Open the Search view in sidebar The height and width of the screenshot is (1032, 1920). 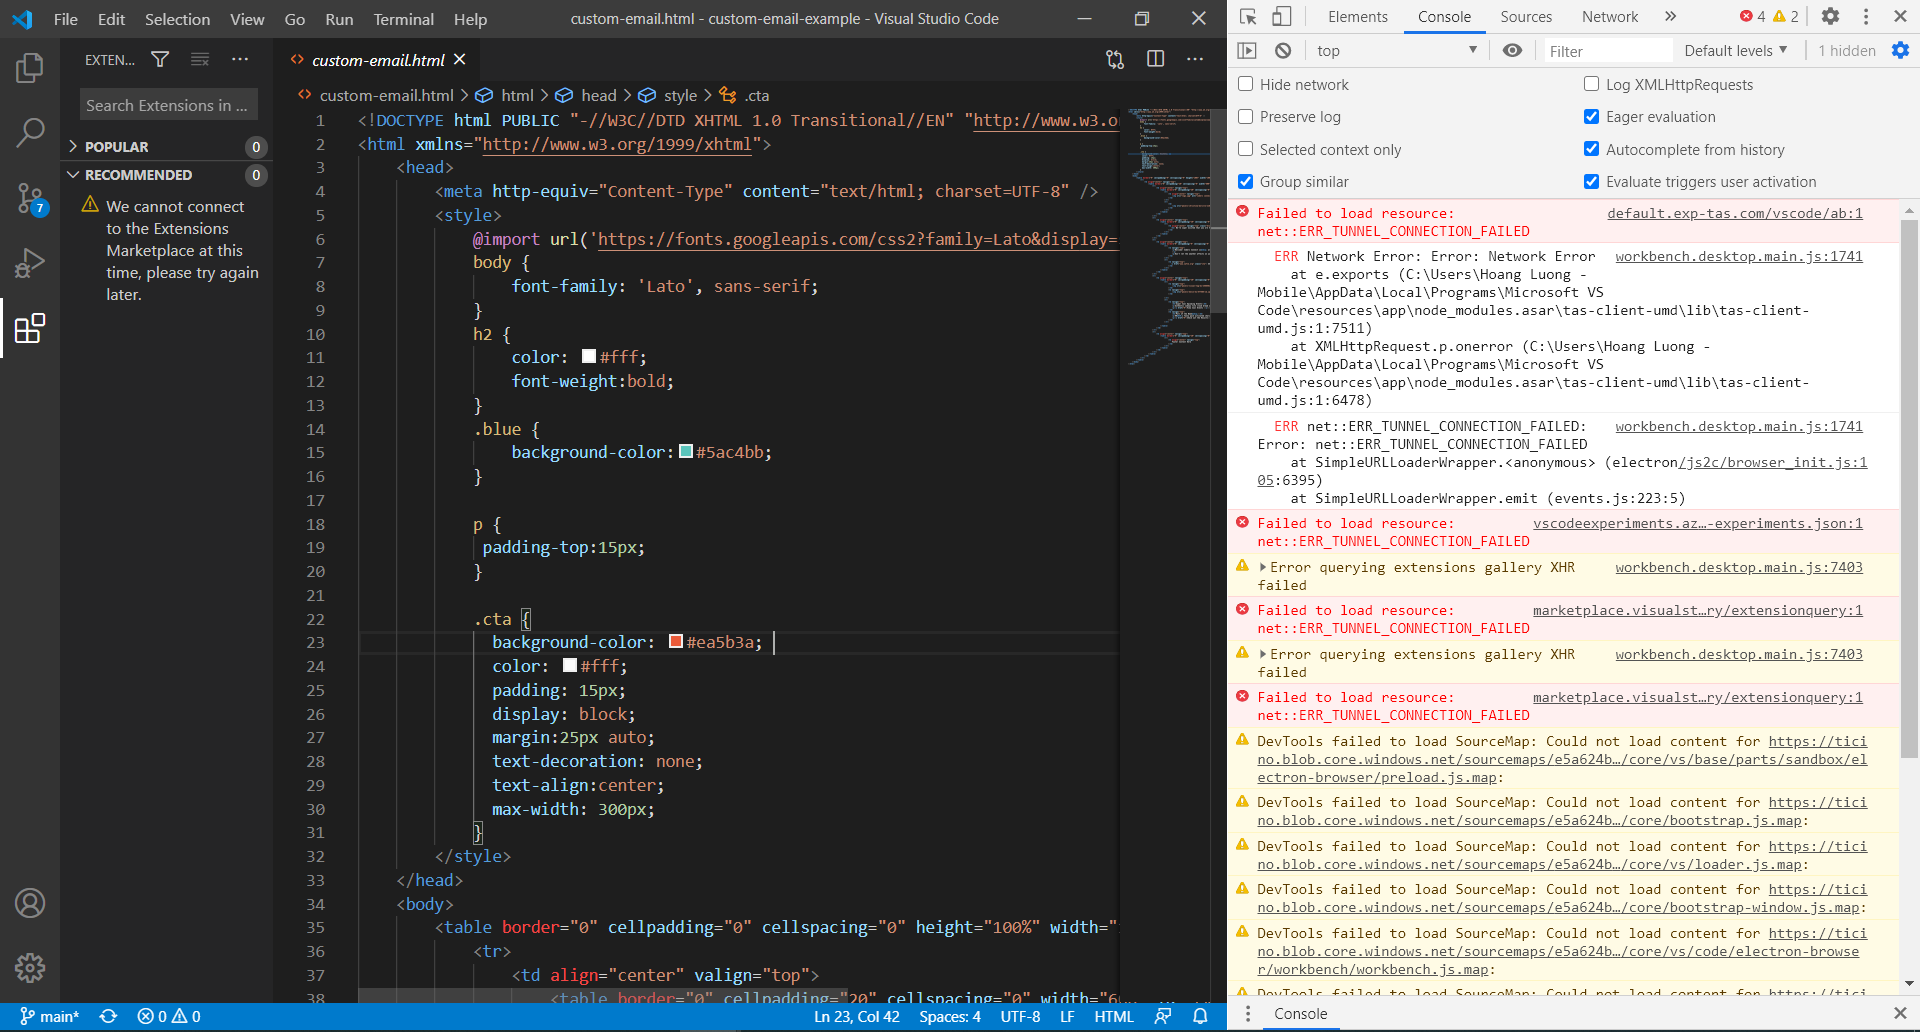tap(31, 131)
